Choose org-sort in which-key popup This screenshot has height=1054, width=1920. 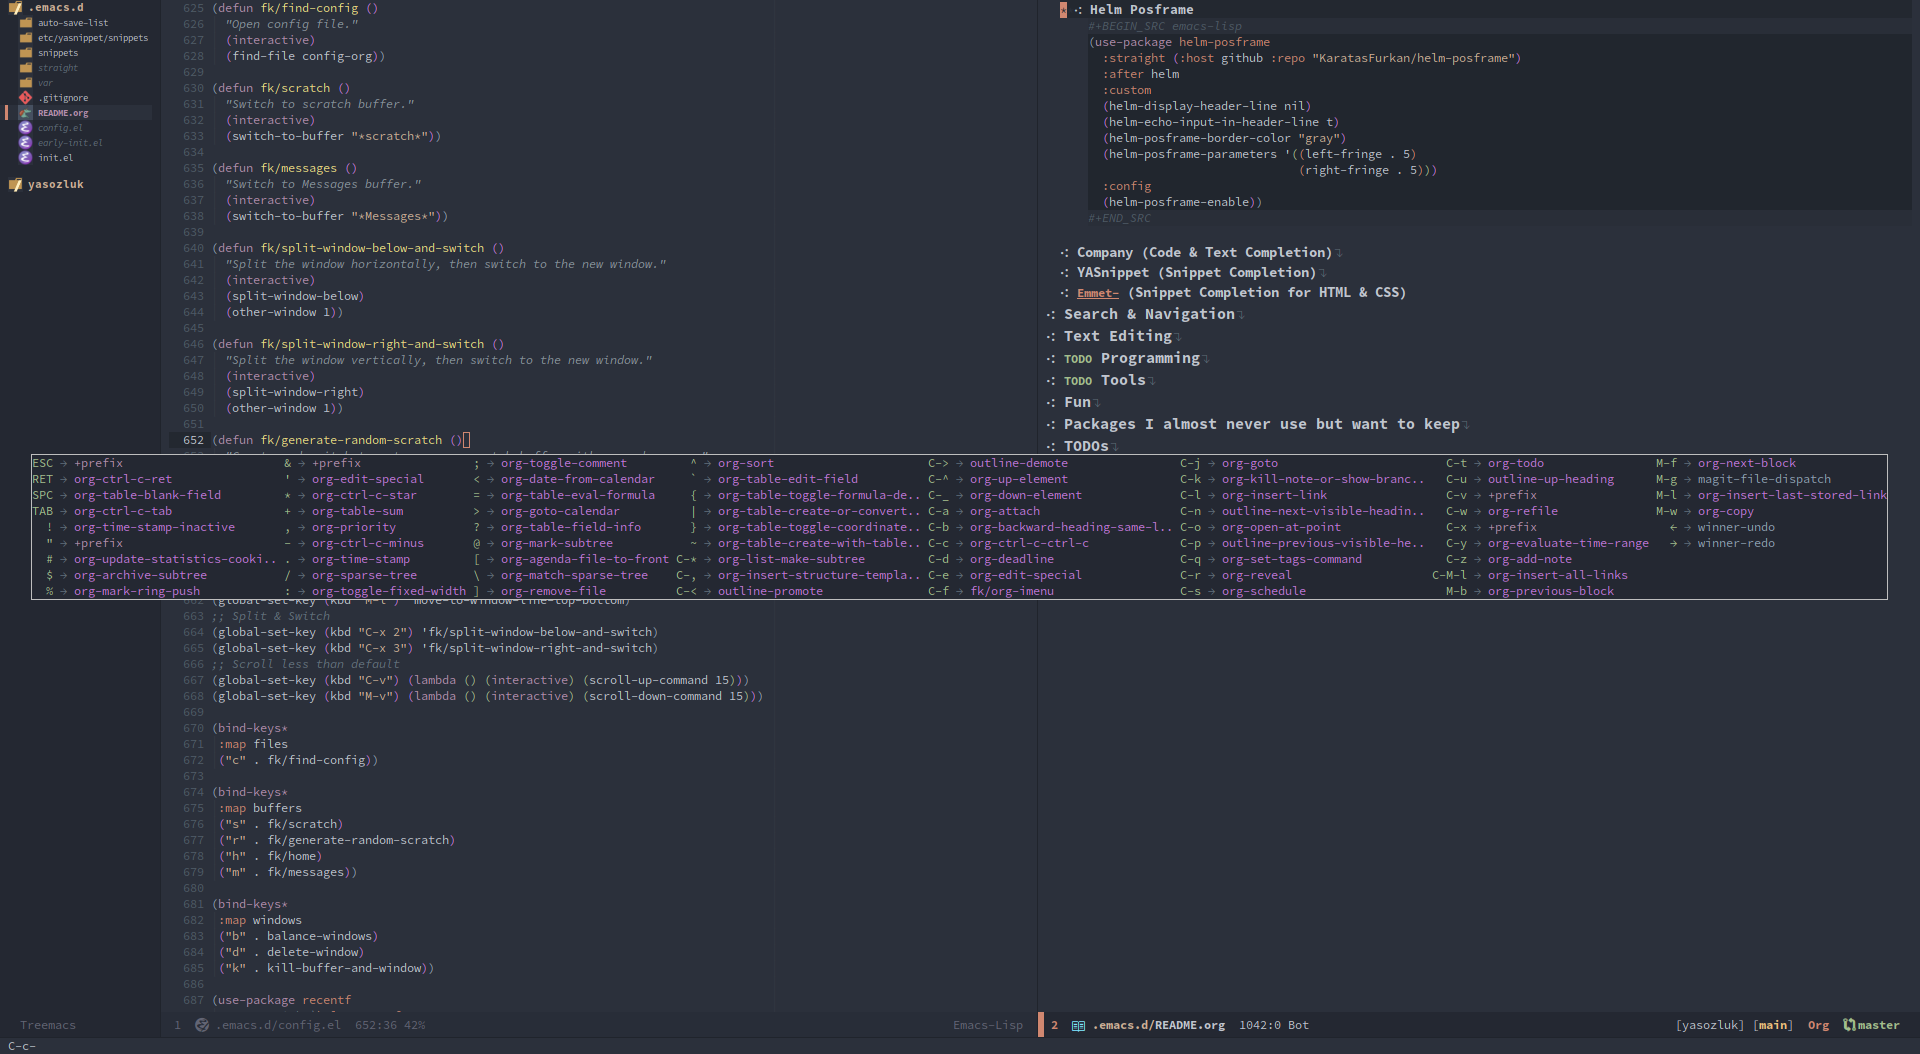click(x=746, y=463)
